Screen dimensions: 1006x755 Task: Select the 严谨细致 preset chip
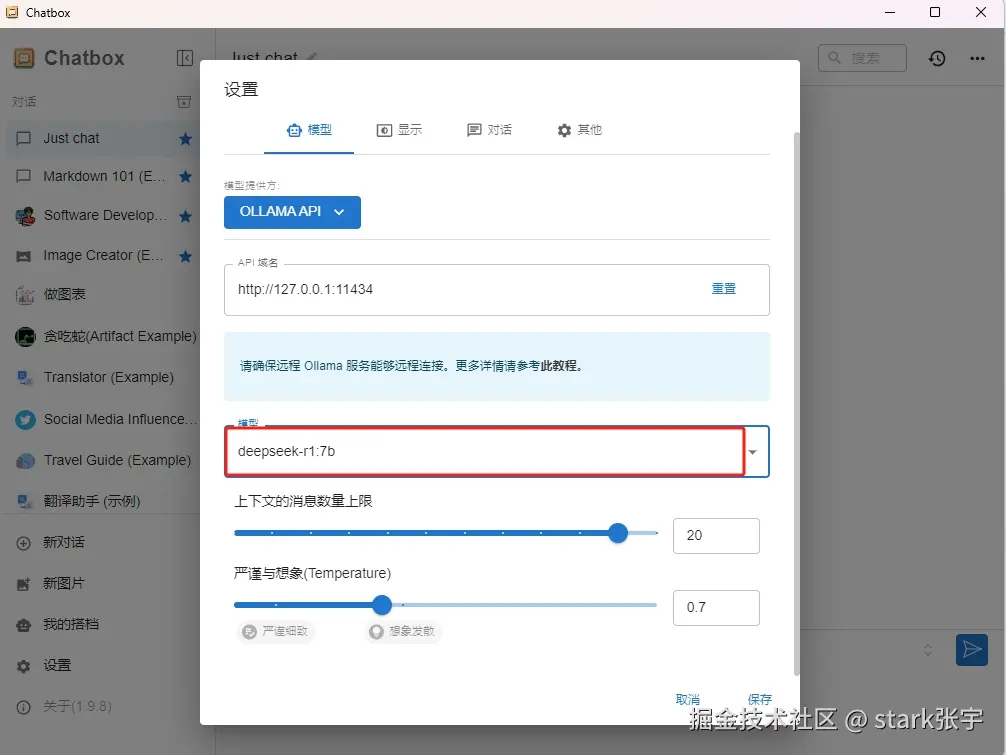point(275,632)
